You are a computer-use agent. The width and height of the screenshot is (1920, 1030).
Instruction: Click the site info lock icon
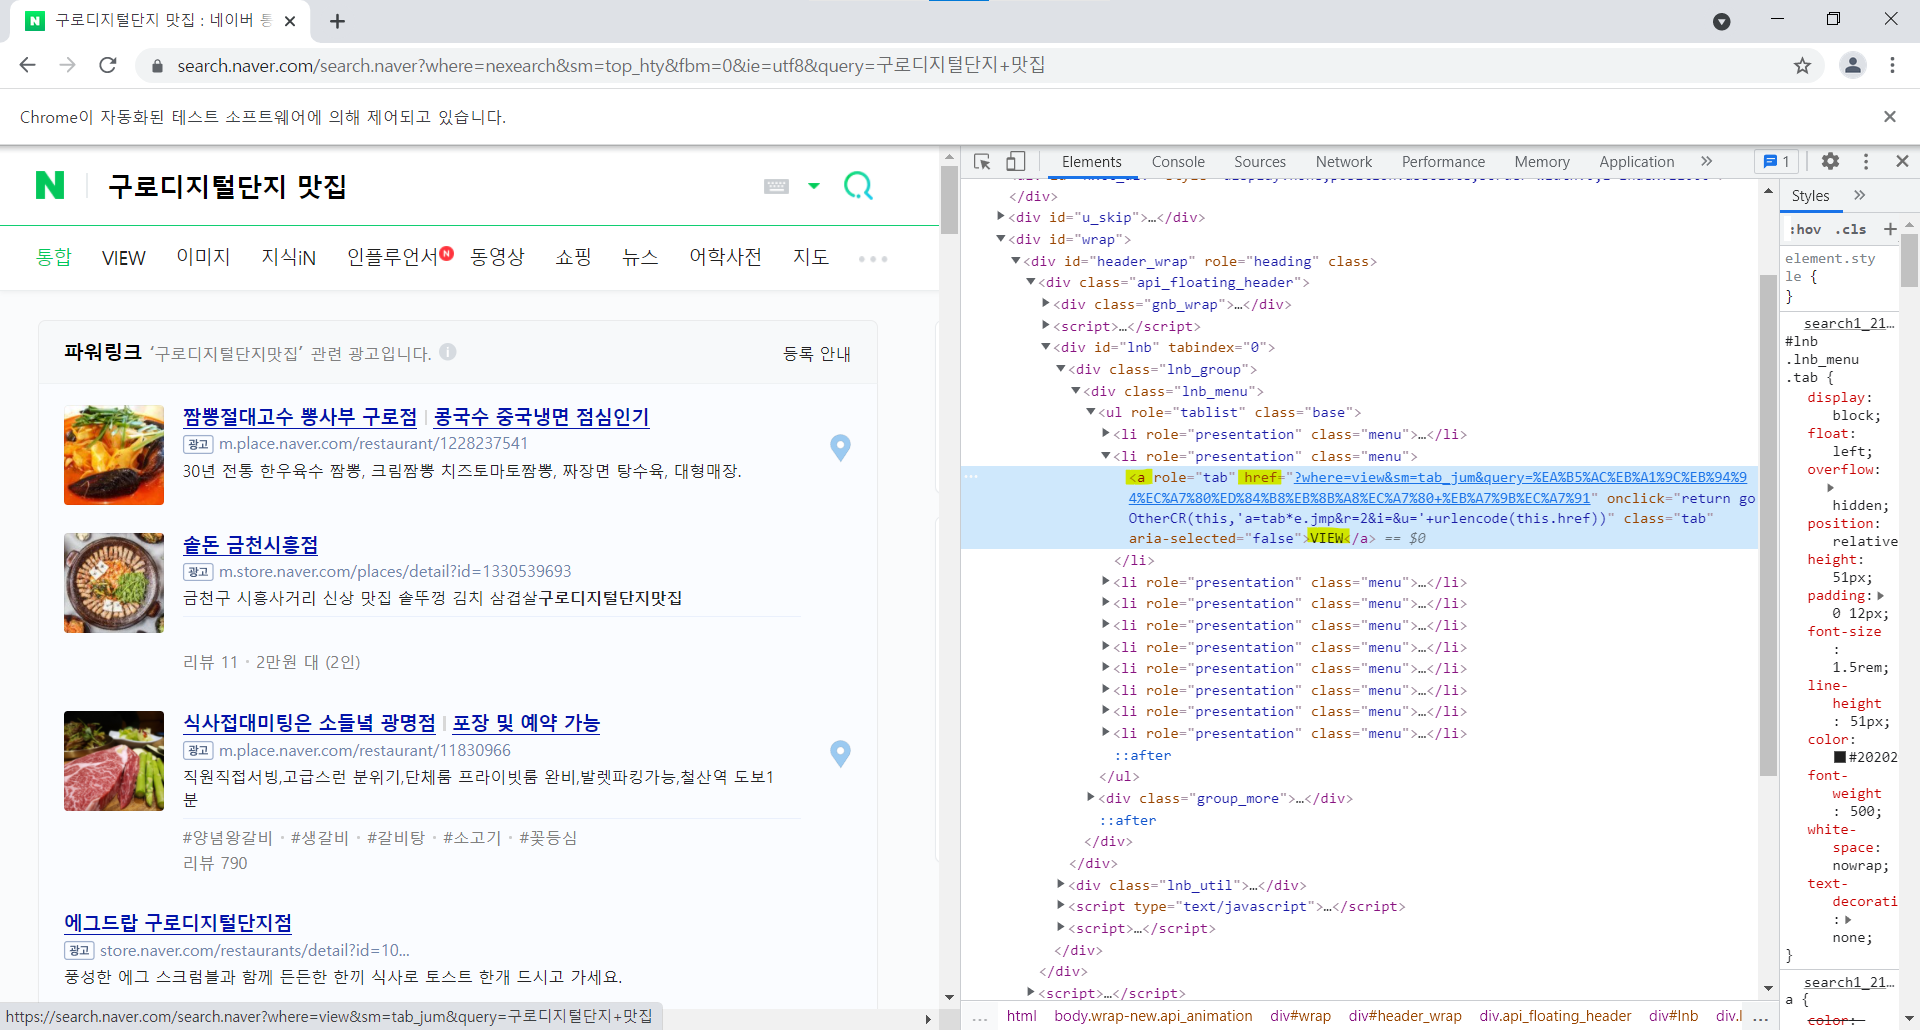[156, 66]
